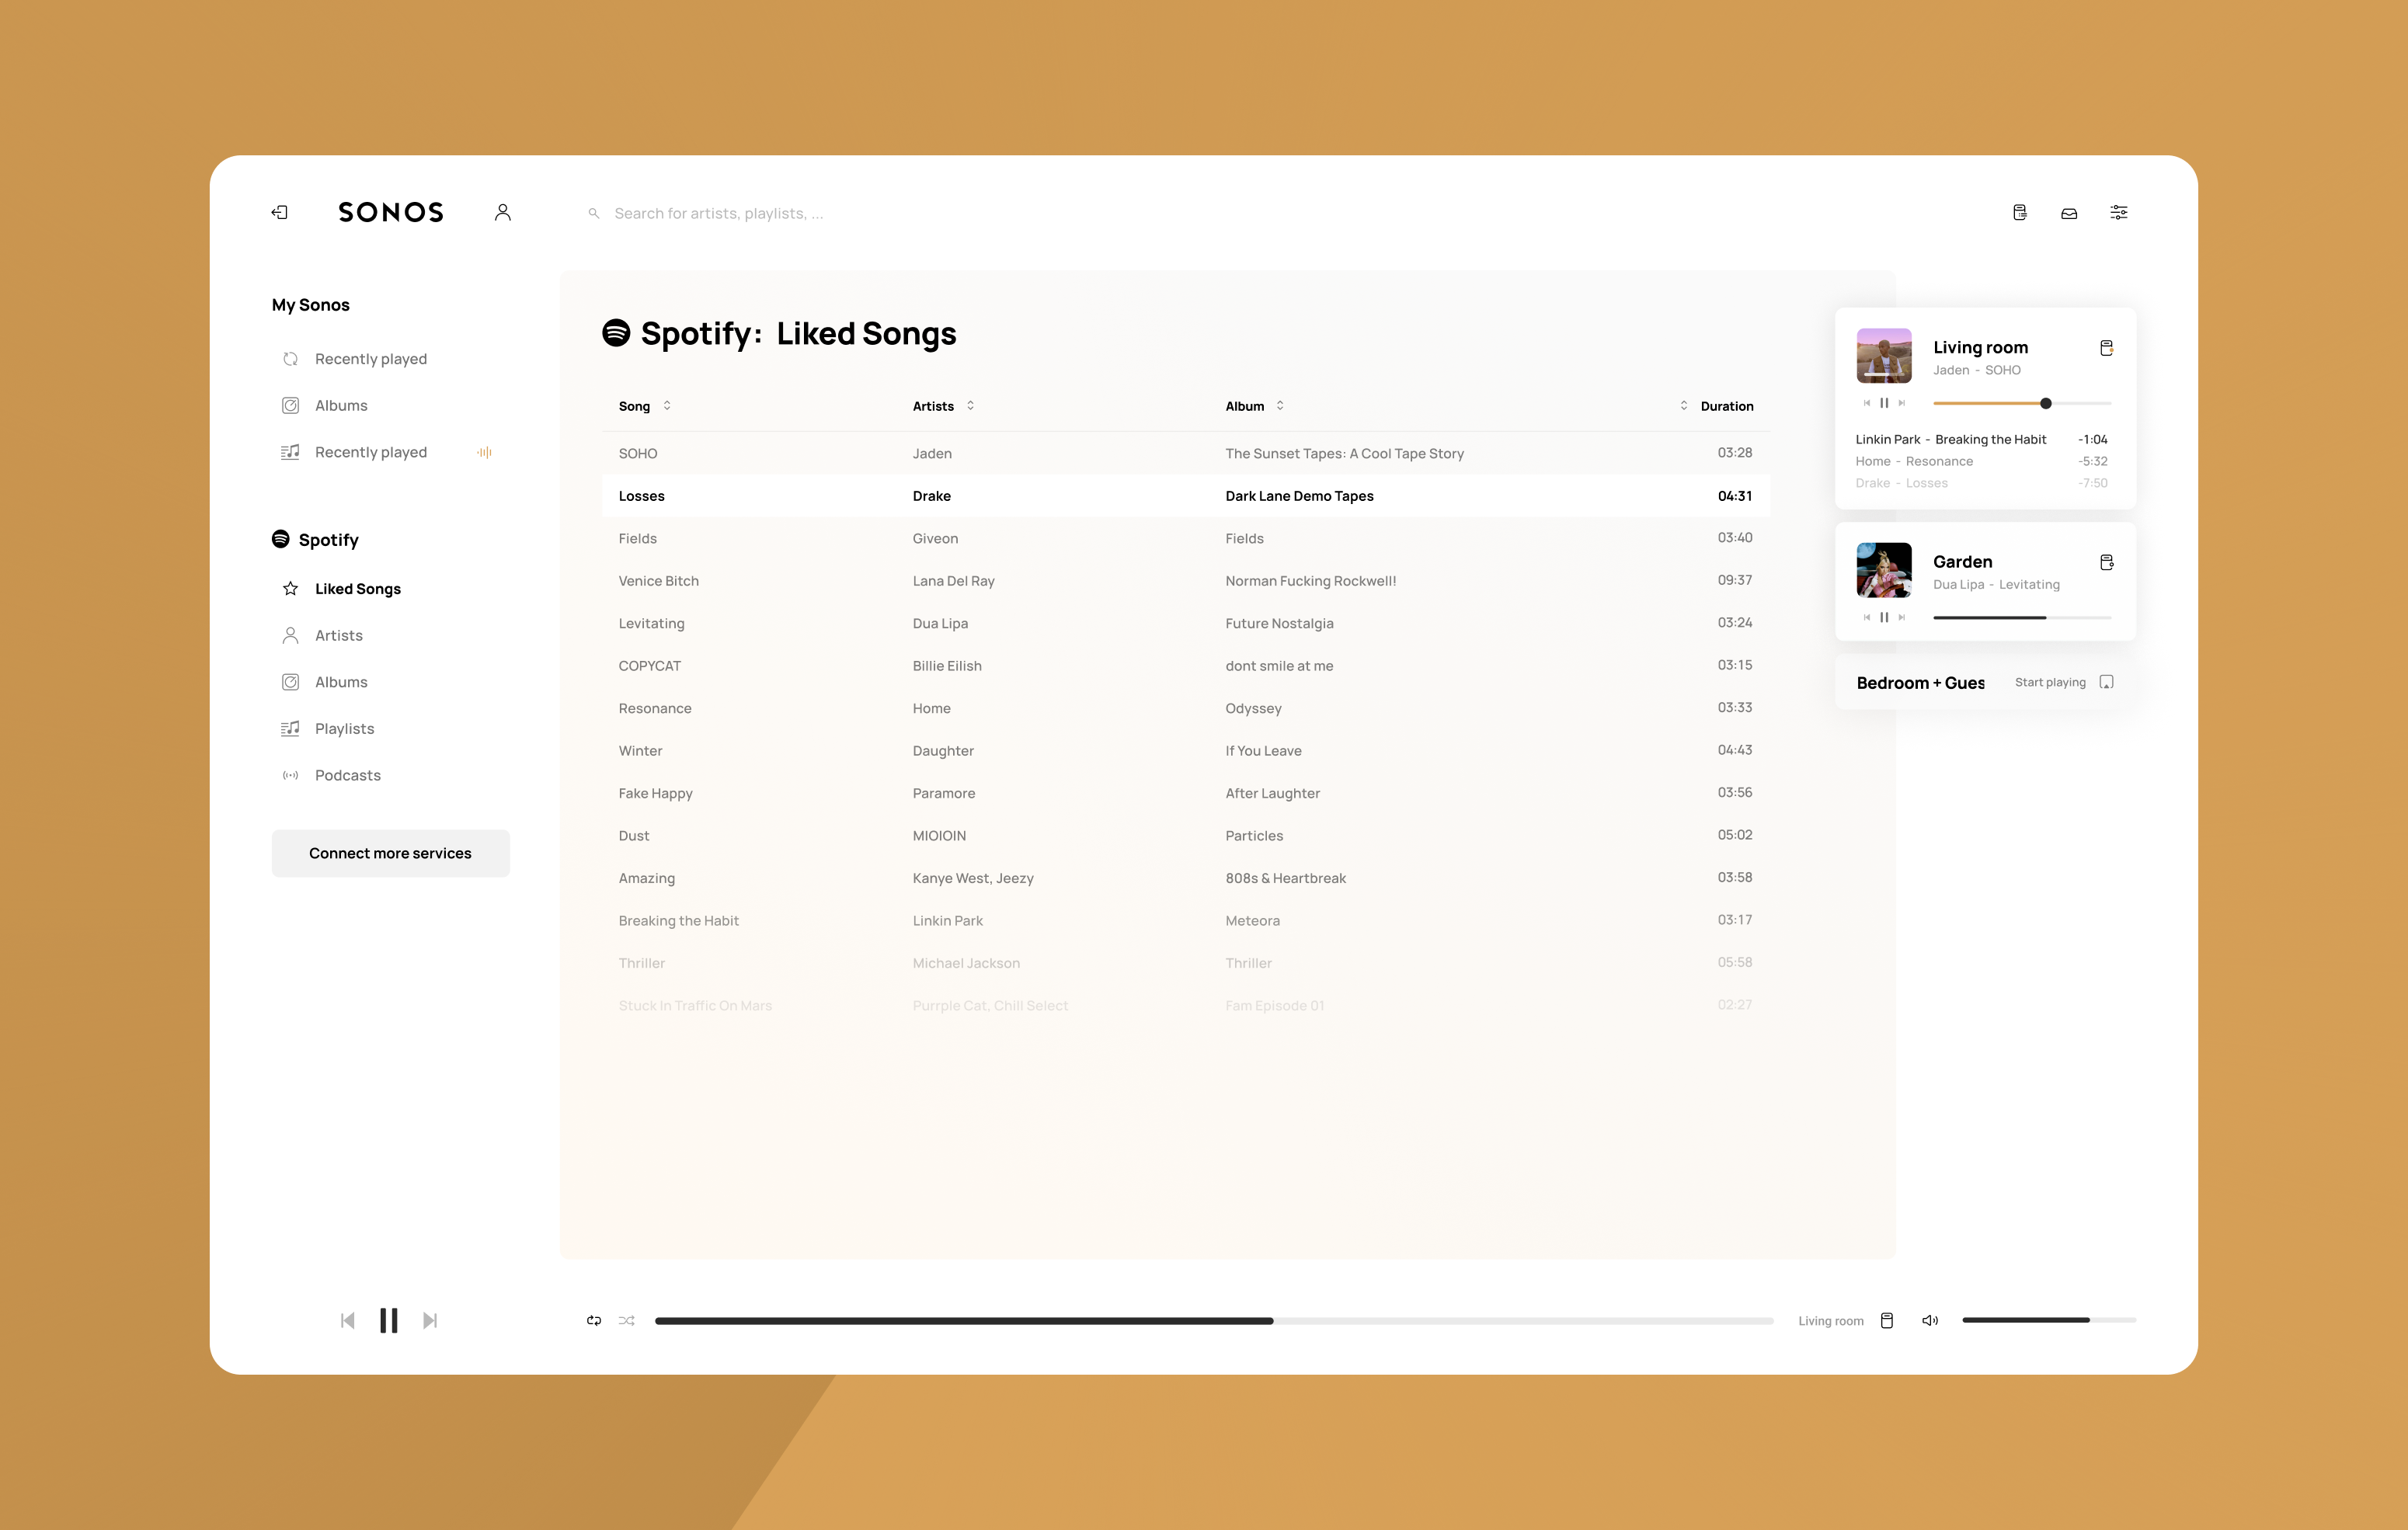The image size is (2408, 1530).
Task: Toggle repeat in the bottom player
Action: pos(594,1320)
